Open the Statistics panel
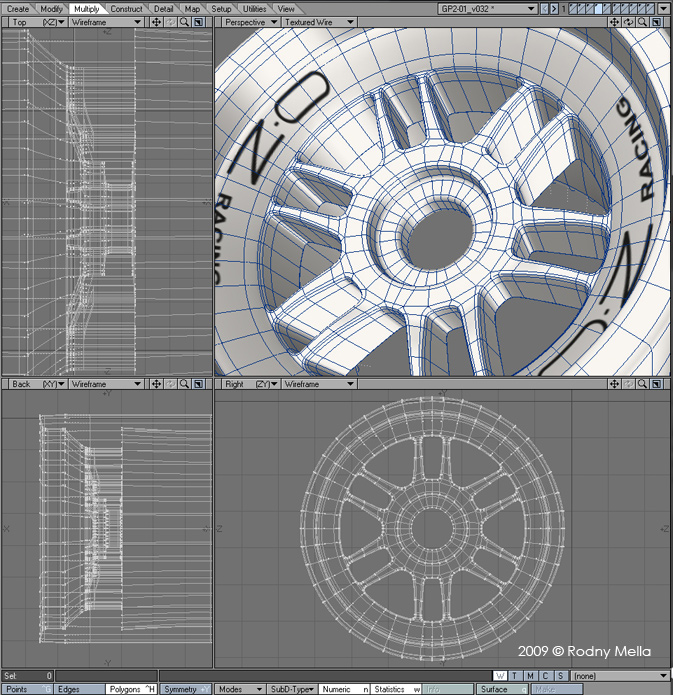This screenshot has width=673, height=695. click(395, 689)
